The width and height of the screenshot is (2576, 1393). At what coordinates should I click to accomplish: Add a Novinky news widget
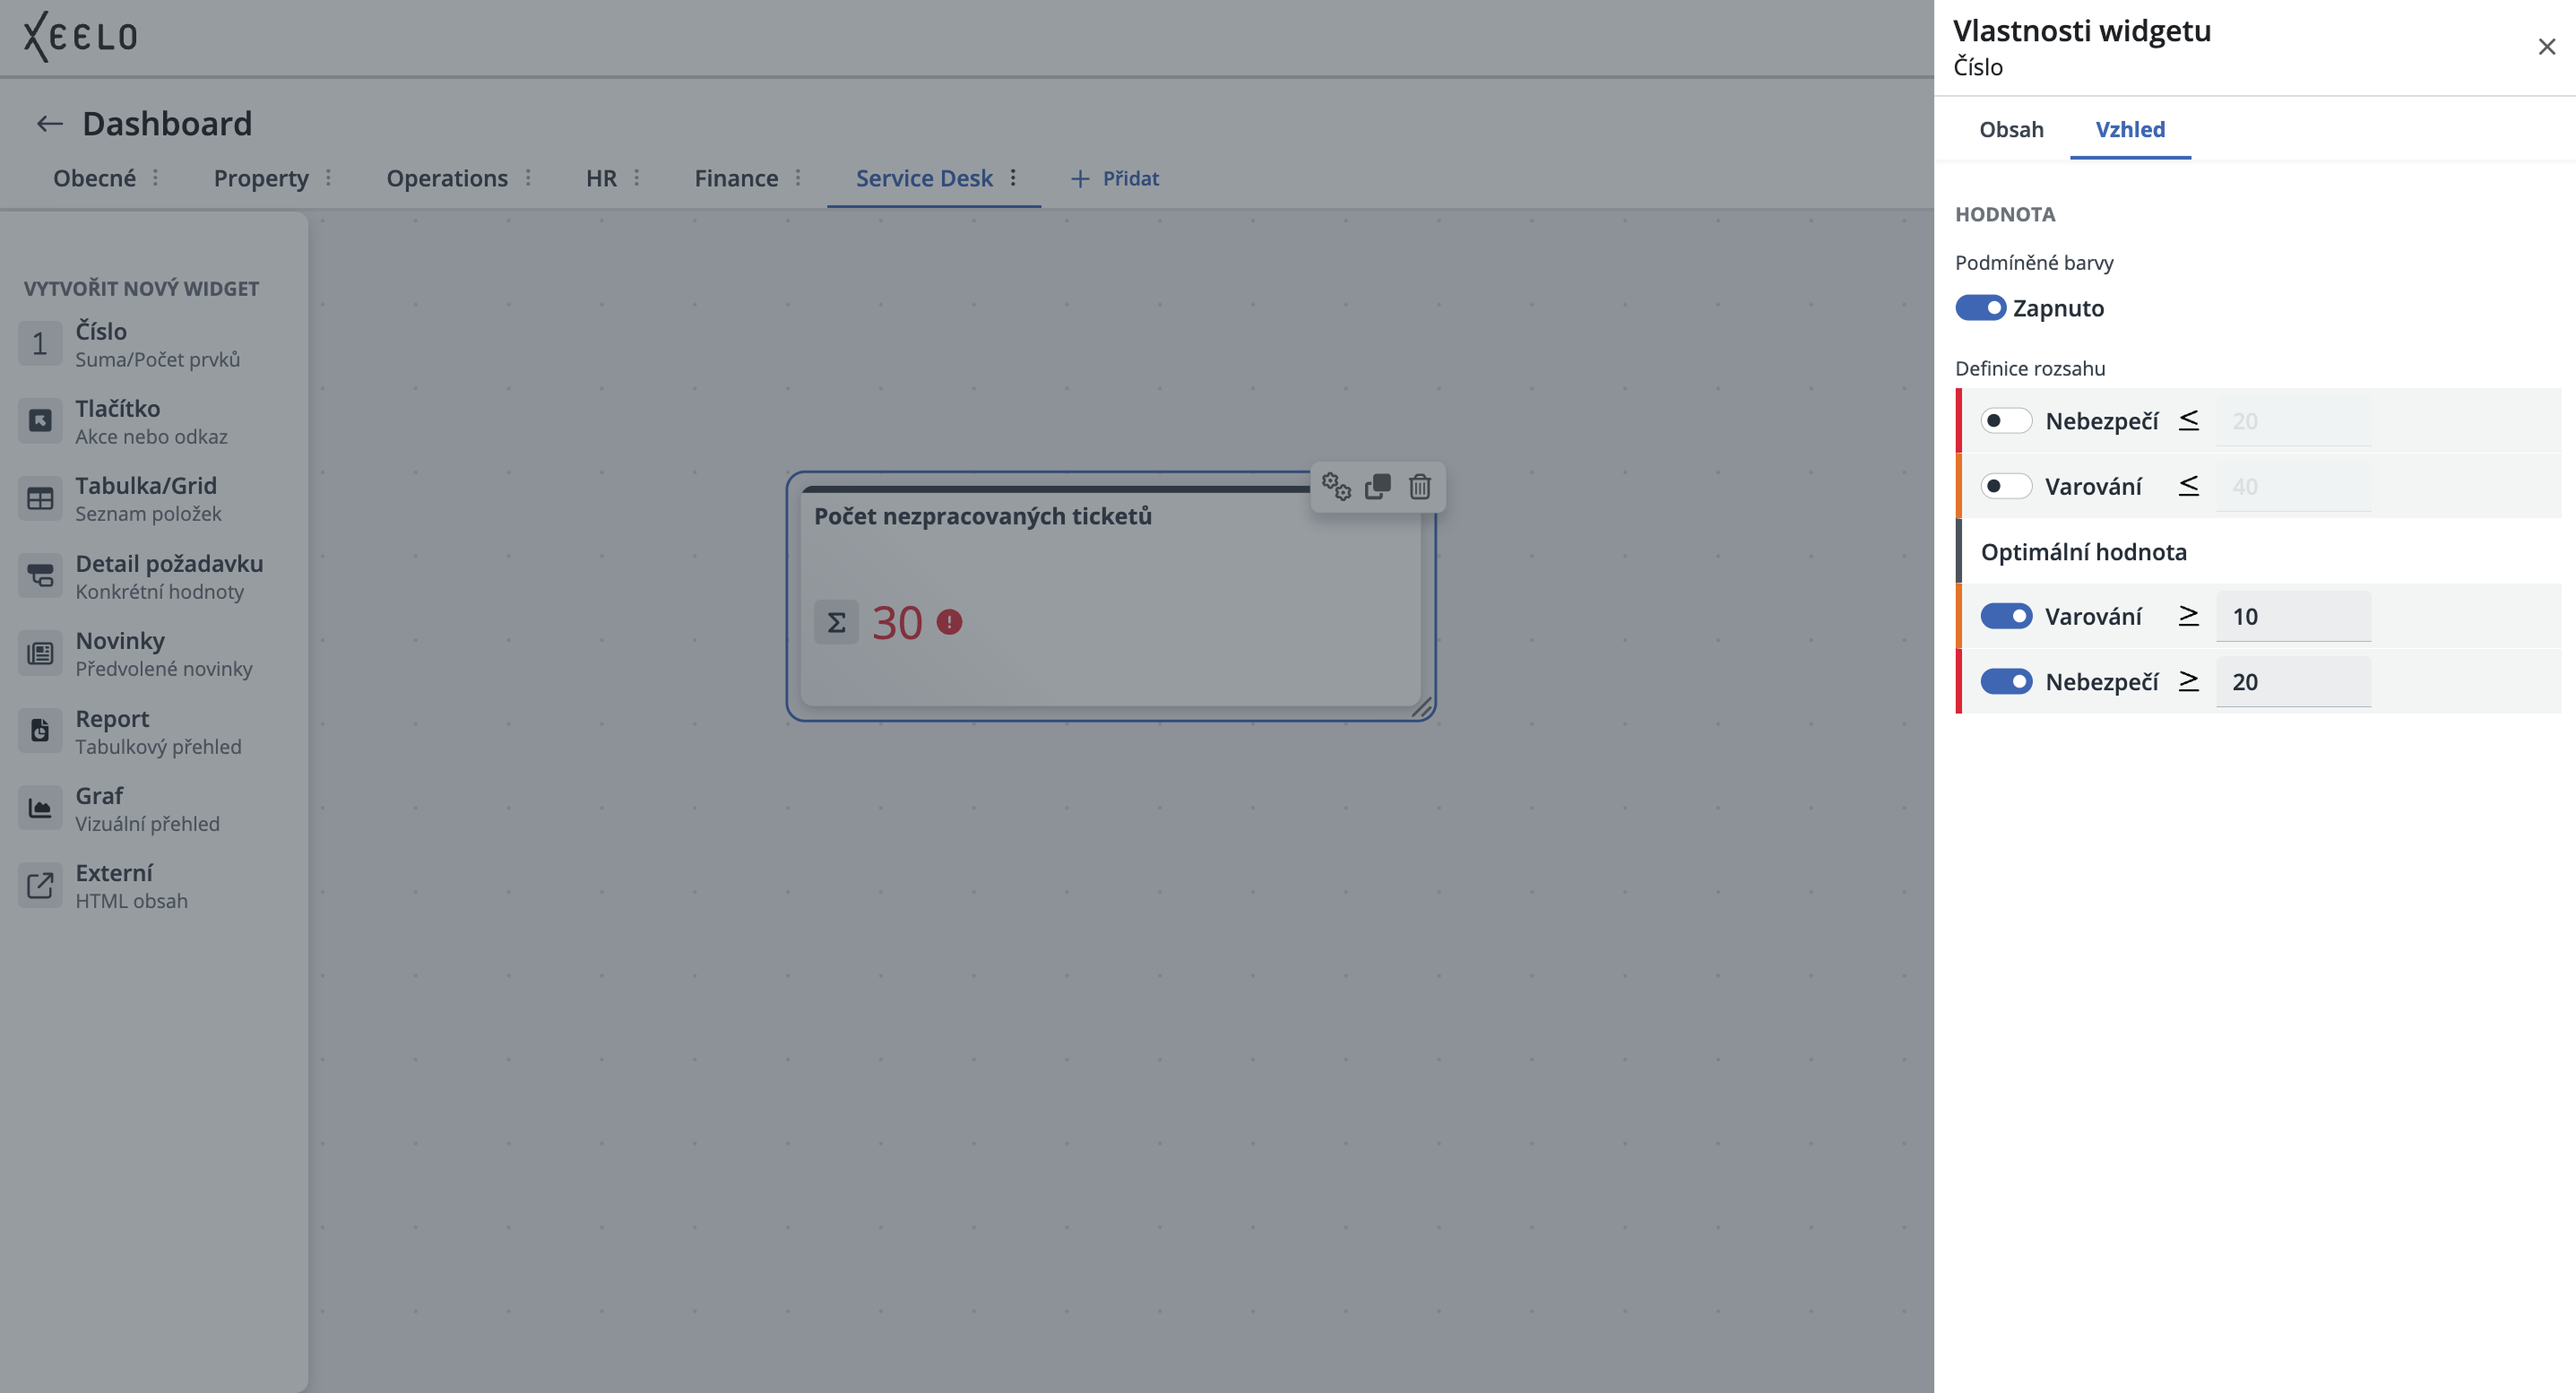[154, 653]
